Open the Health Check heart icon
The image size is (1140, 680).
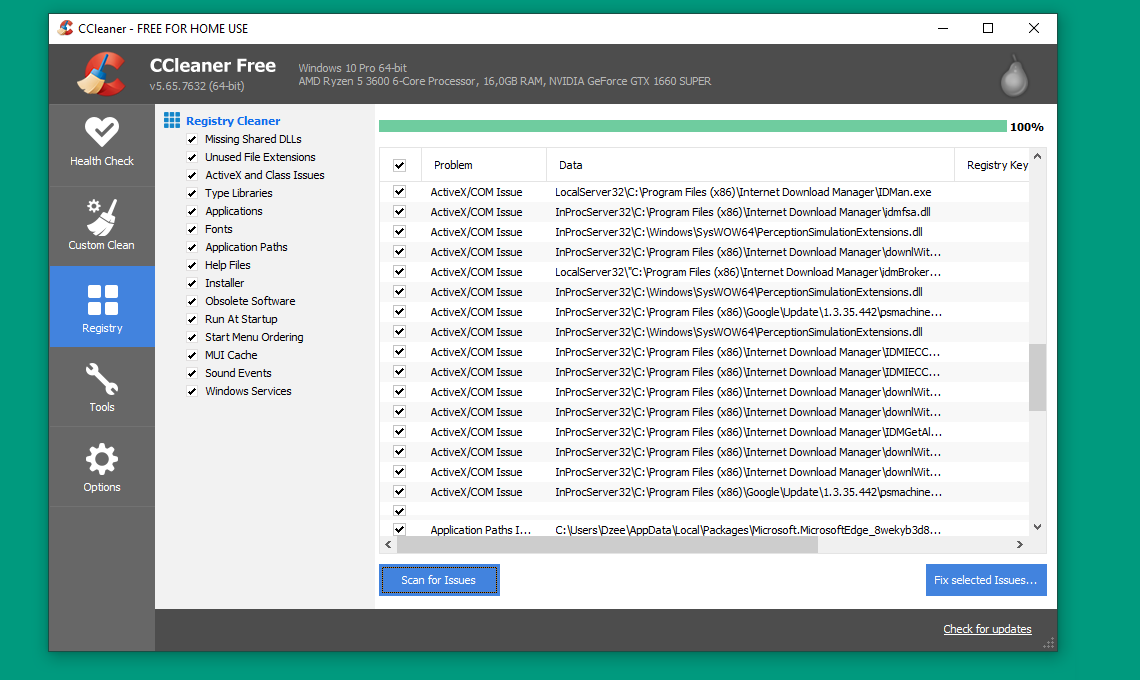click(x=102, y=132)
